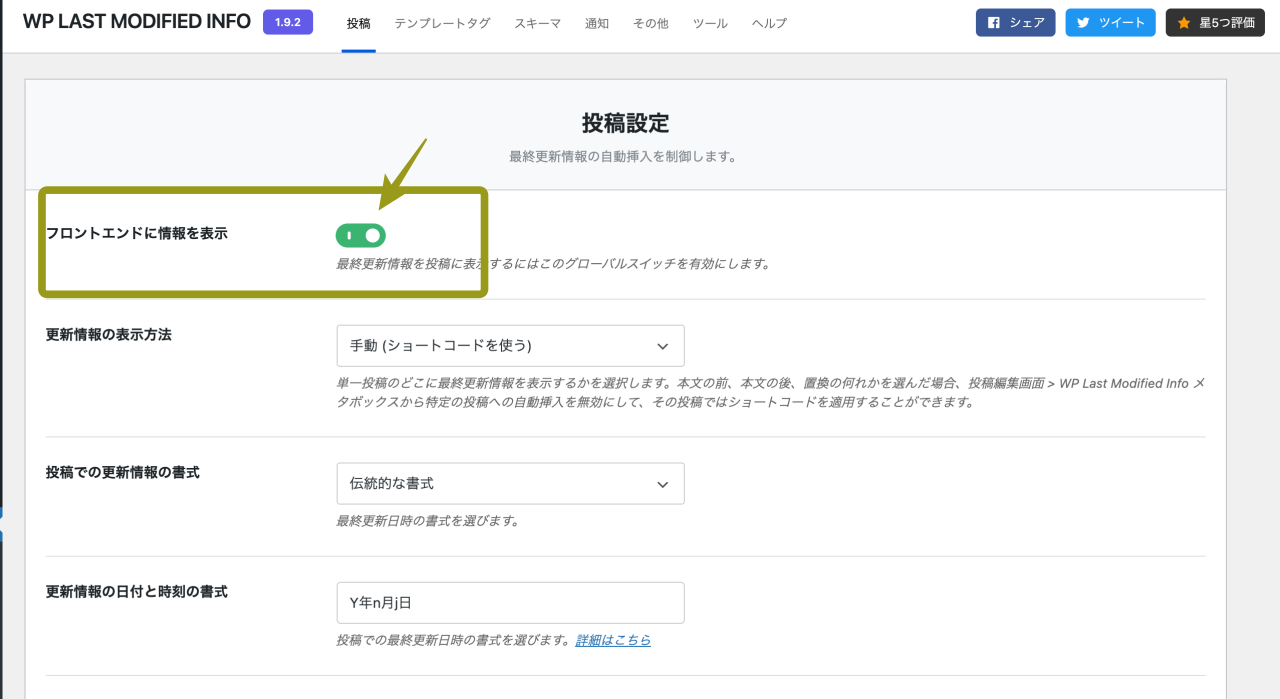Disable the フロントエンドに情報を表示 toggle switch
Screen dimensions: 1280x699
click(x=360, y=235)
